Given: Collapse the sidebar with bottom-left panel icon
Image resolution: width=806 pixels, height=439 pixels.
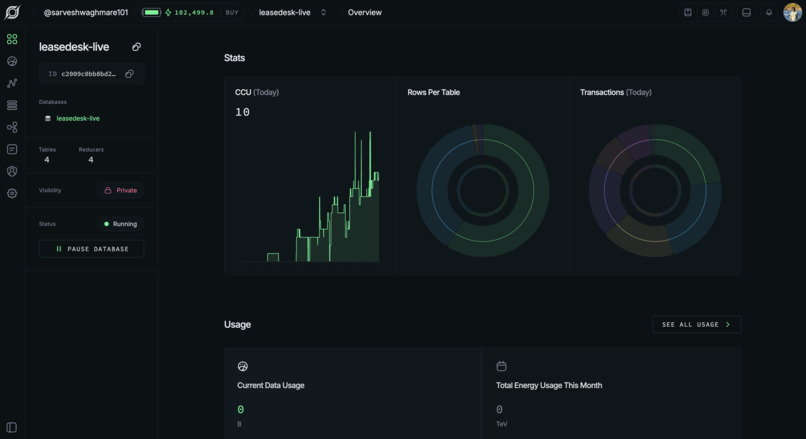Looking at the screenshot, I should 12,427.
